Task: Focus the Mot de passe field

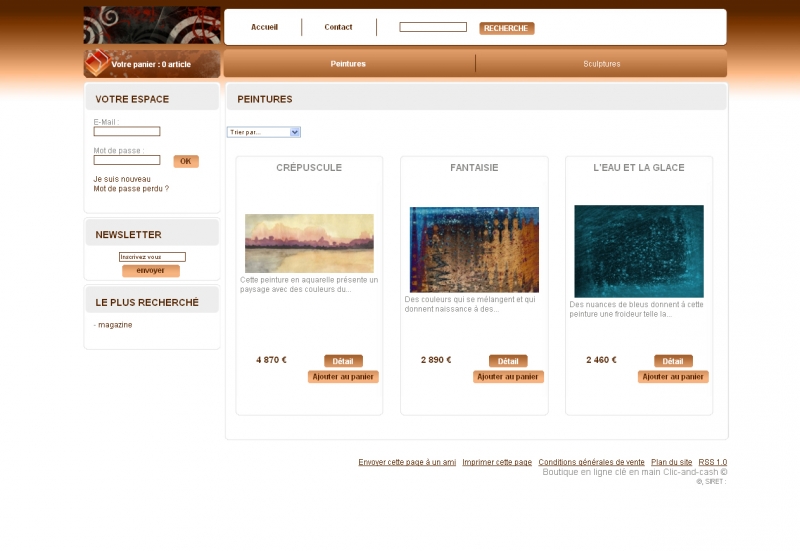Action: (x=127, y=160)
